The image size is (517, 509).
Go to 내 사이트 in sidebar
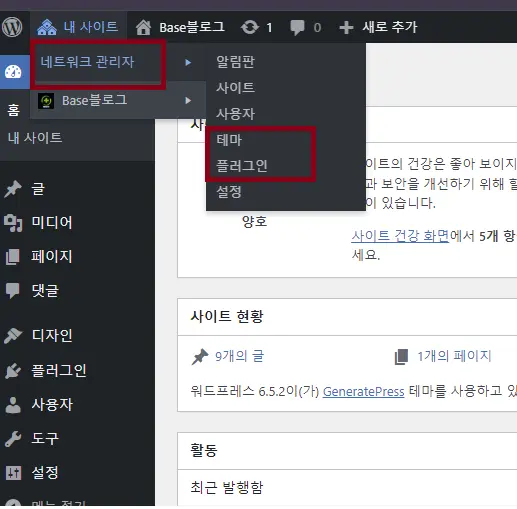tap(35, 137)
